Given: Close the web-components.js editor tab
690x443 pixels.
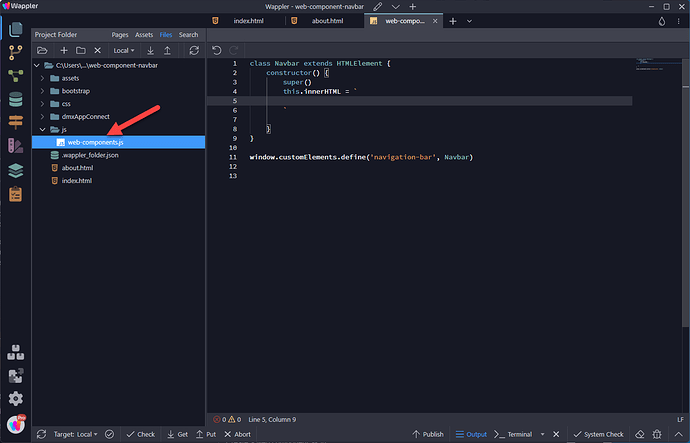Looking at the screenshot, I should point(435,21).
